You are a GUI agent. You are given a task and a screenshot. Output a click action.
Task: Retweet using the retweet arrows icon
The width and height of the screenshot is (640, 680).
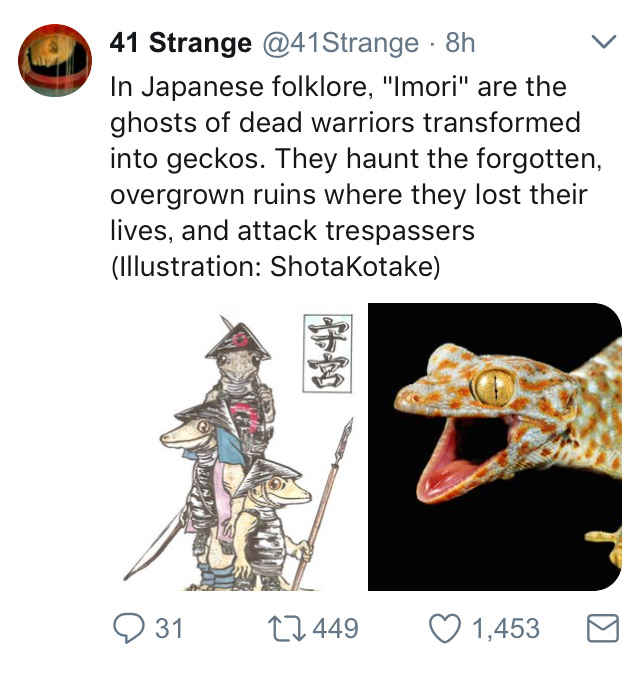(287, 628)
